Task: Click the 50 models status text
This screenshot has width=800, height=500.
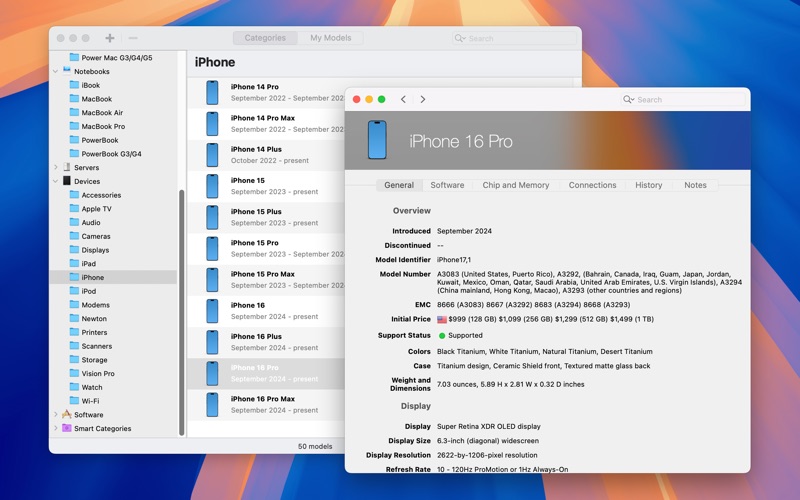Action: tap(315, 446)
